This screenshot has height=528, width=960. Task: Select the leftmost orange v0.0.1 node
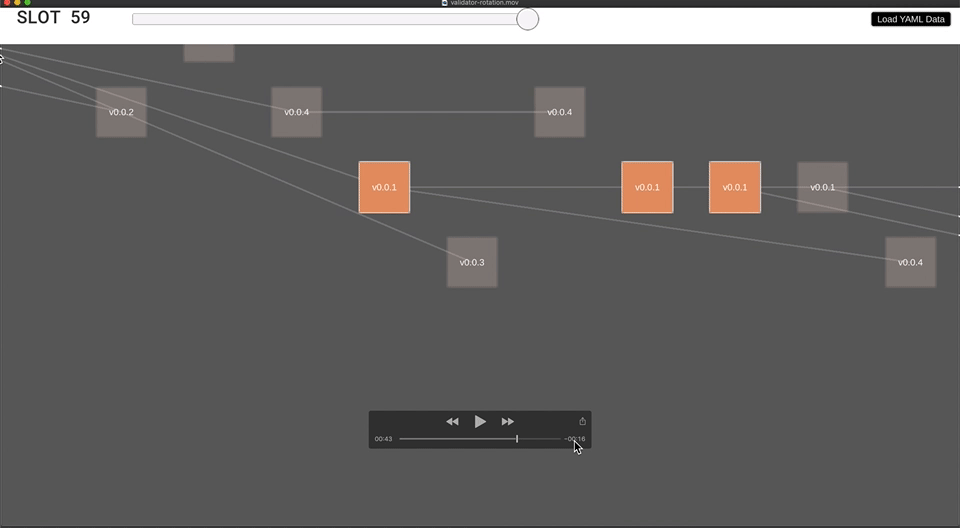[384, 187]
